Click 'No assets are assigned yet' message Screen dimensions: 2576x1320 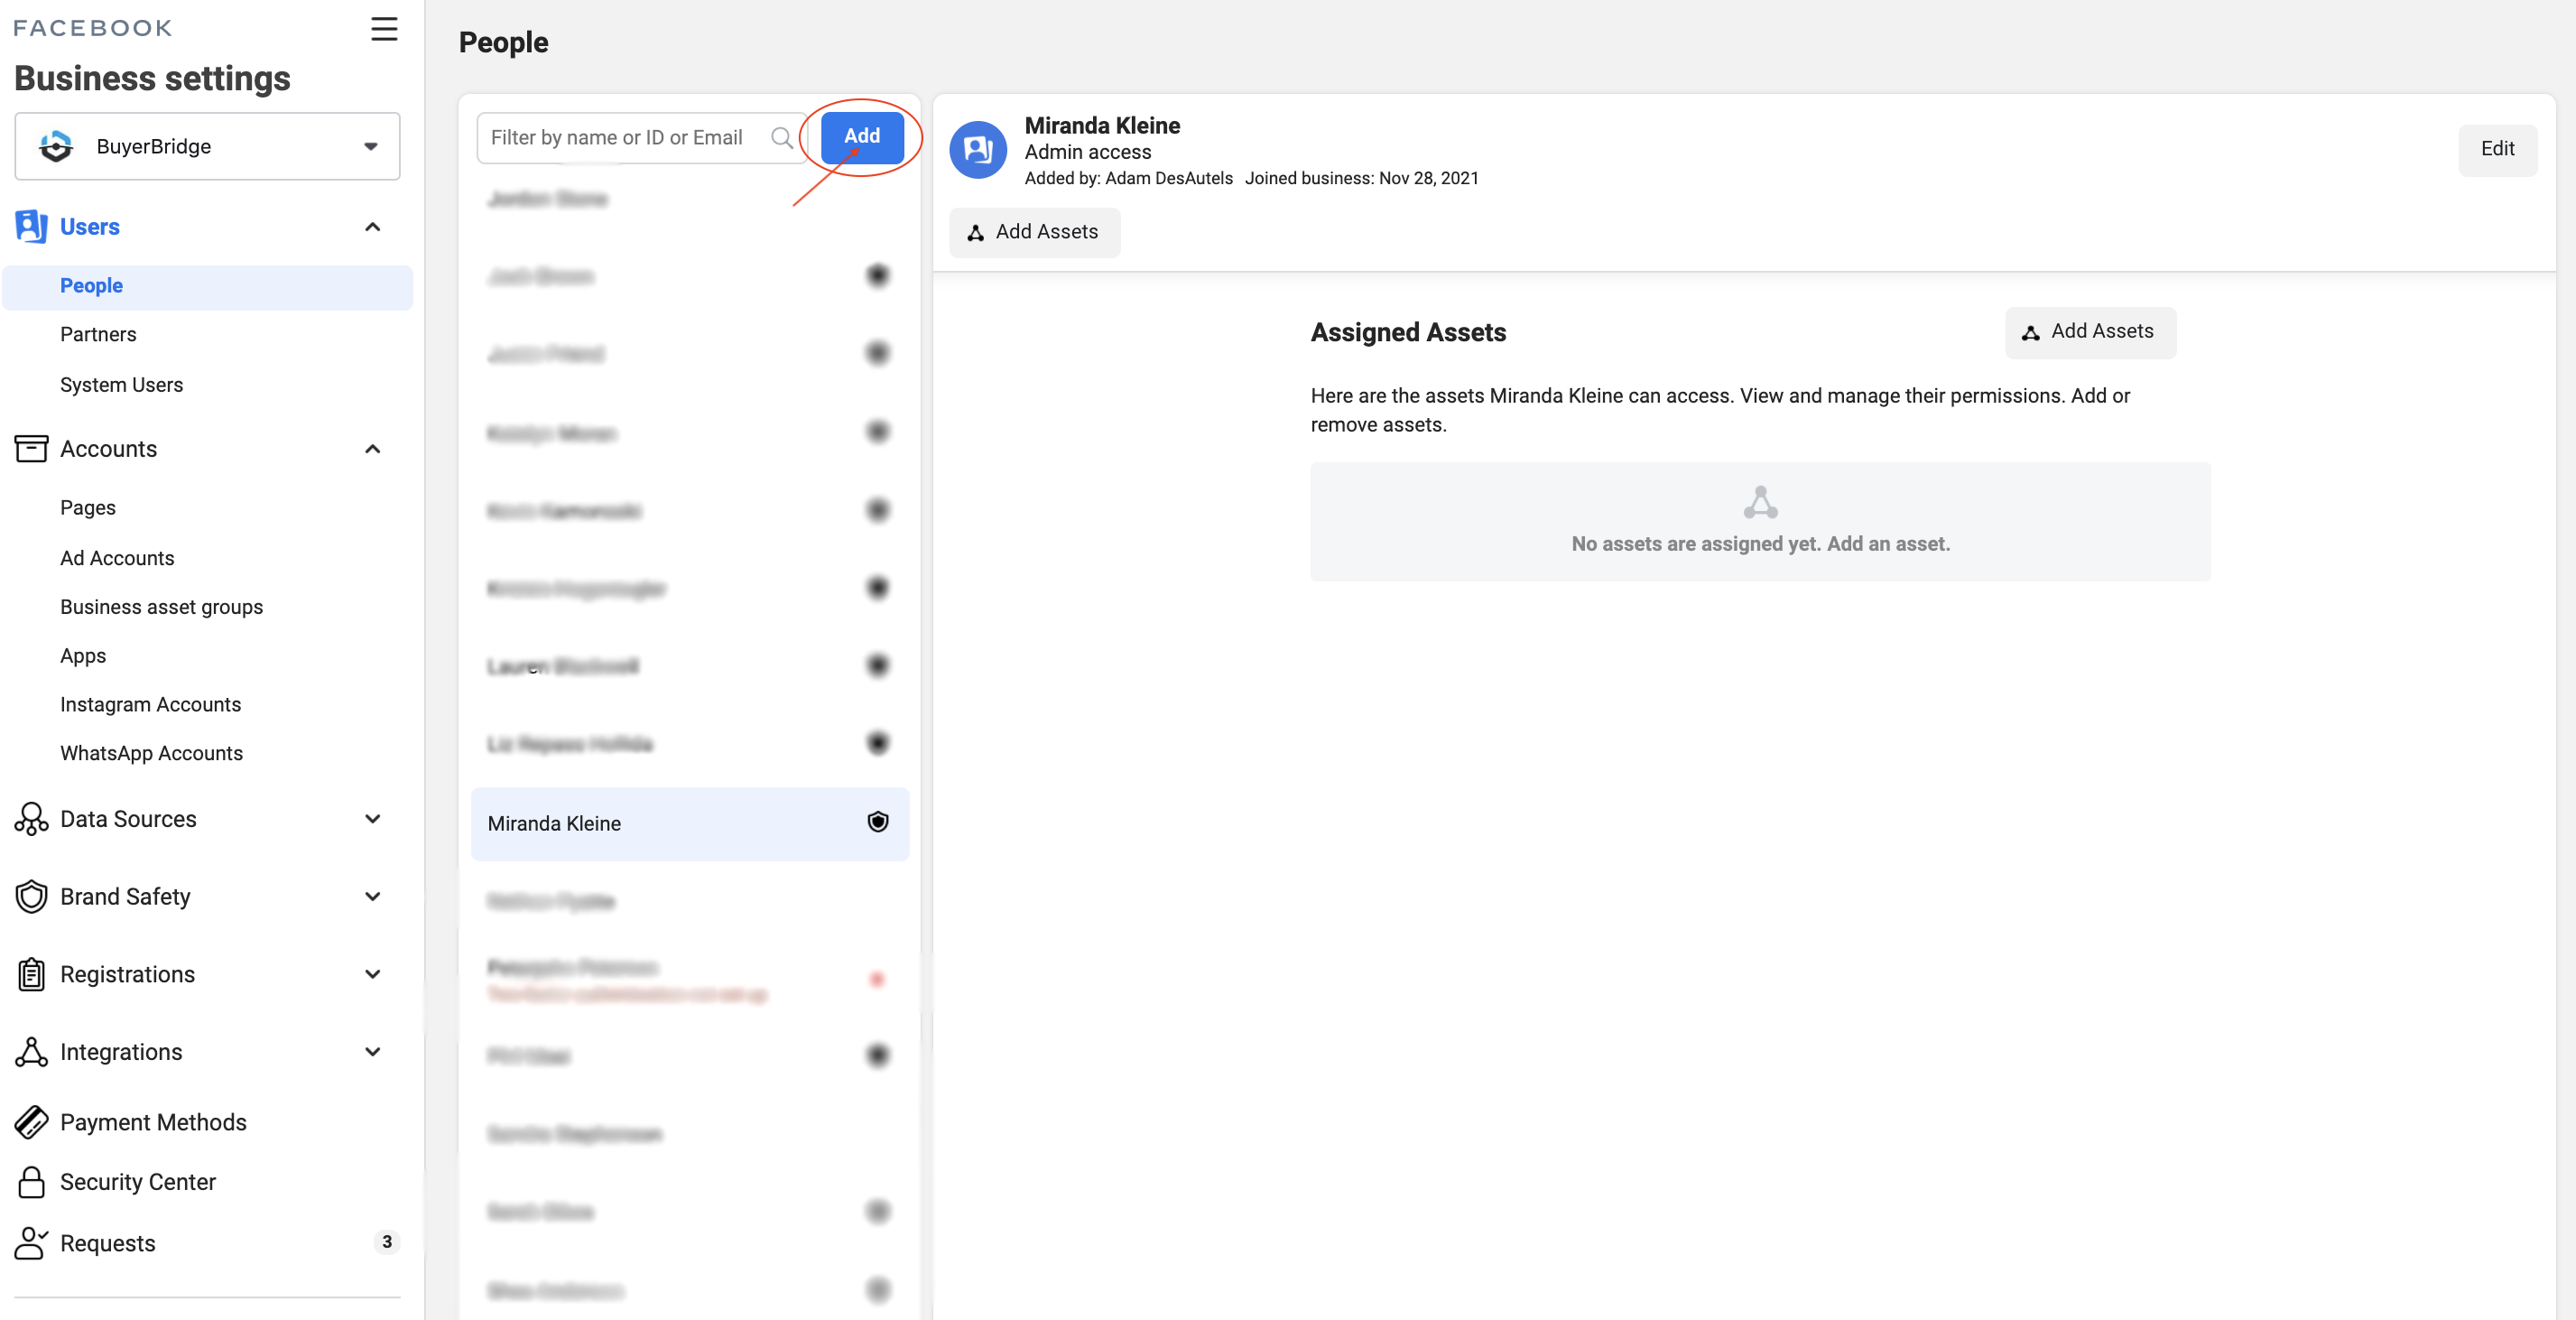1760,544
